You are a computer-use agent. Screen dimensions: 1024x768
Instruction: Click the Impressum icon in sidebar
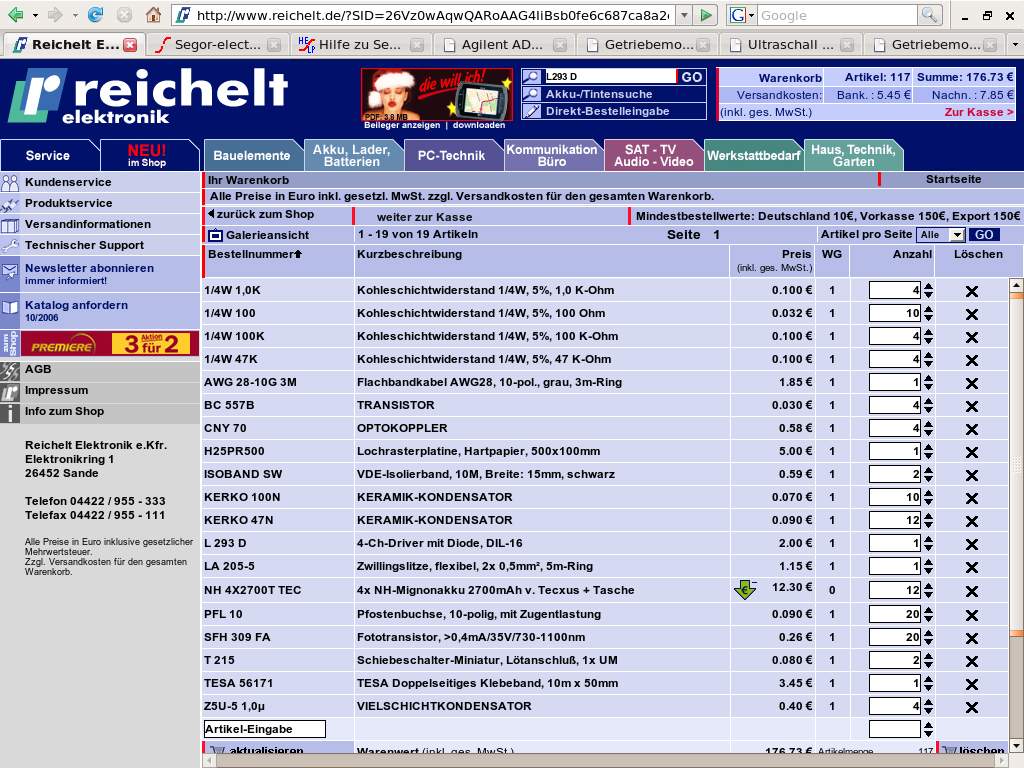[x=10, y=392]
